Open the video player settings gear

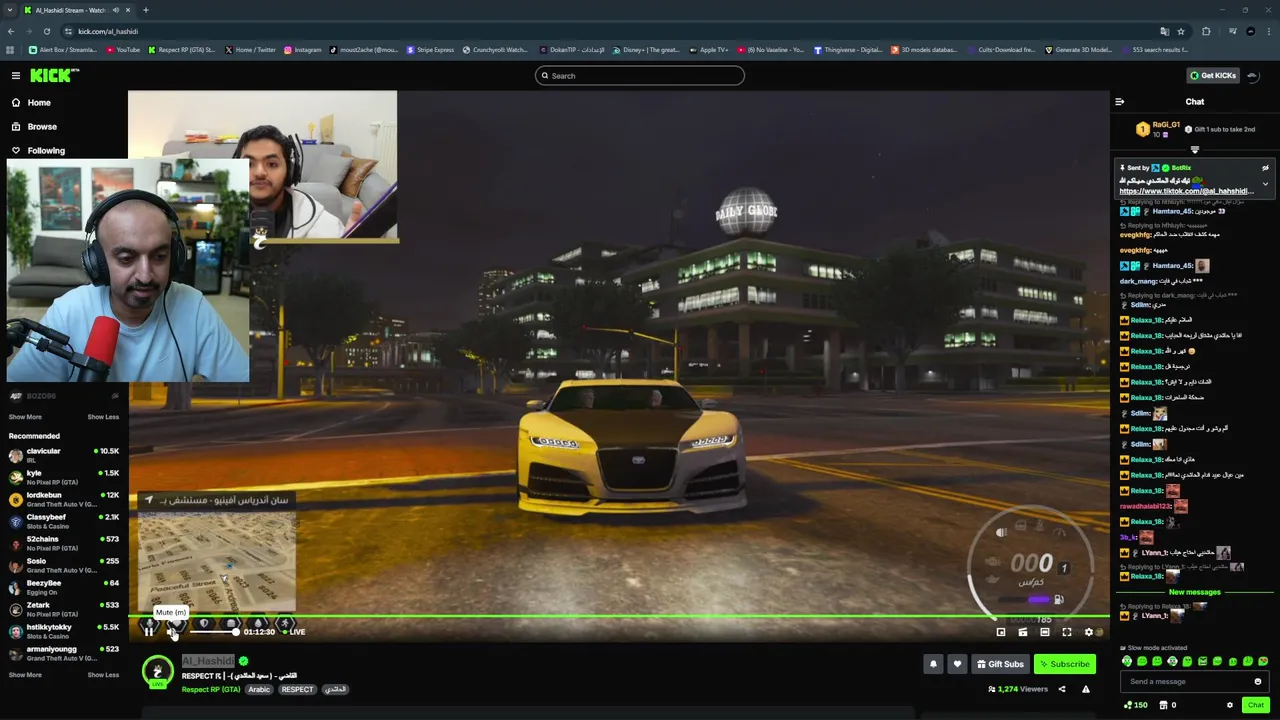[x=1089, y=632]
